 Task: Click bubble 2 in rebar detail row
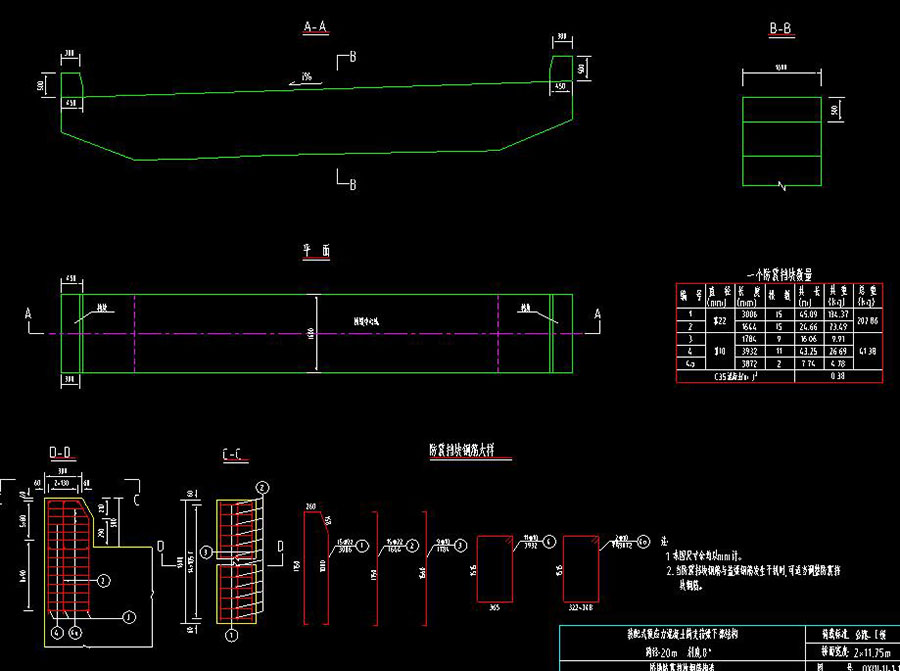(413, 546)
